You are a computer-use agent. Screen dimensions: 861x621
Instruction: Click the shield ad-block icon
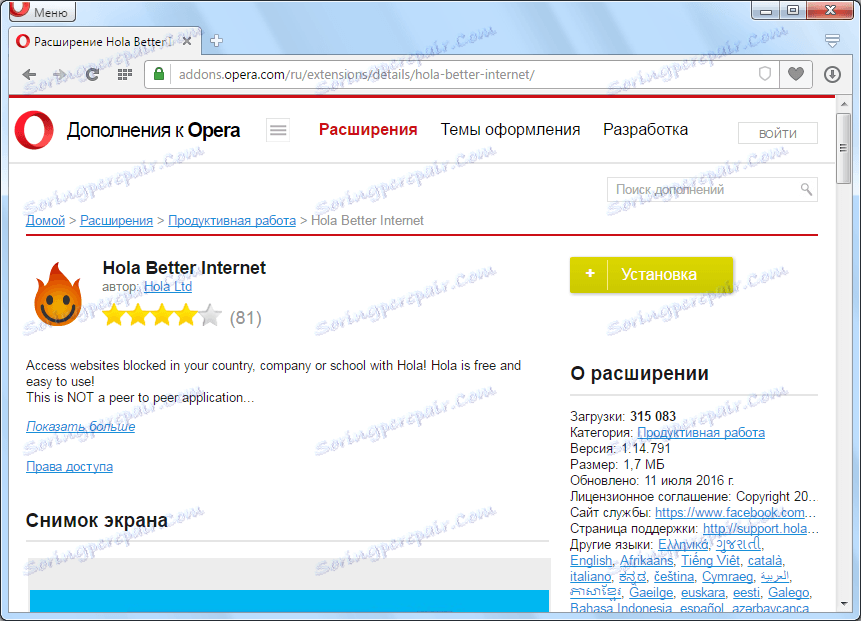[x=764, y=74]
